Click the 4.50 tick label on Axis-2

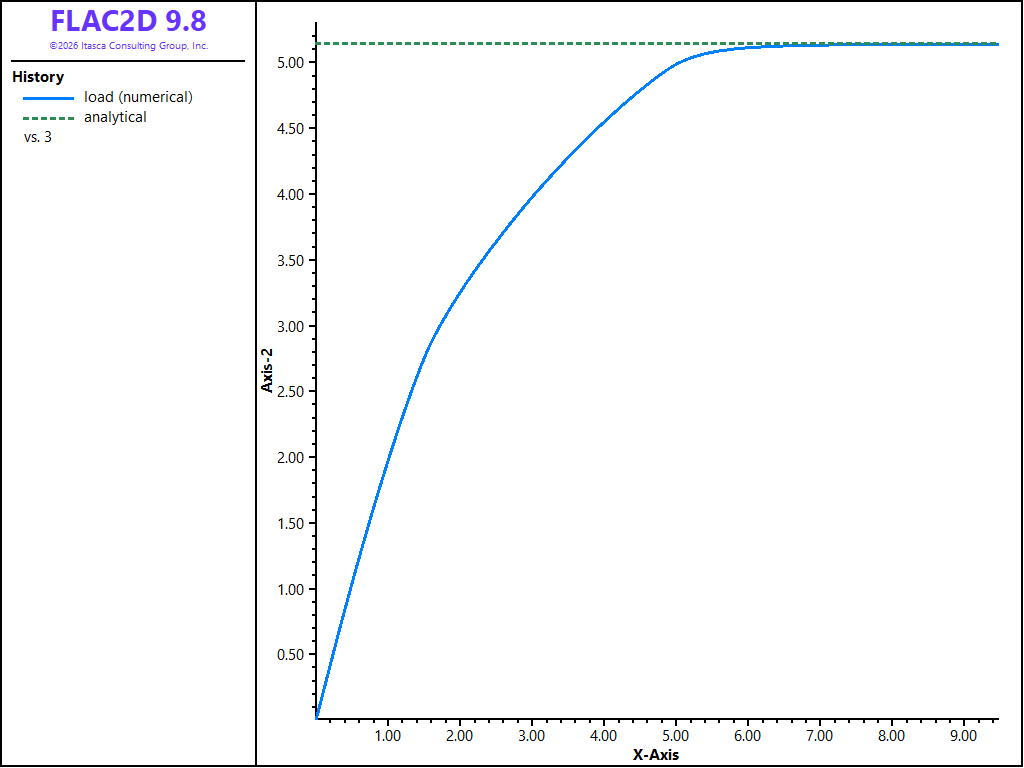pyautogui.click(x=292, y=129)
